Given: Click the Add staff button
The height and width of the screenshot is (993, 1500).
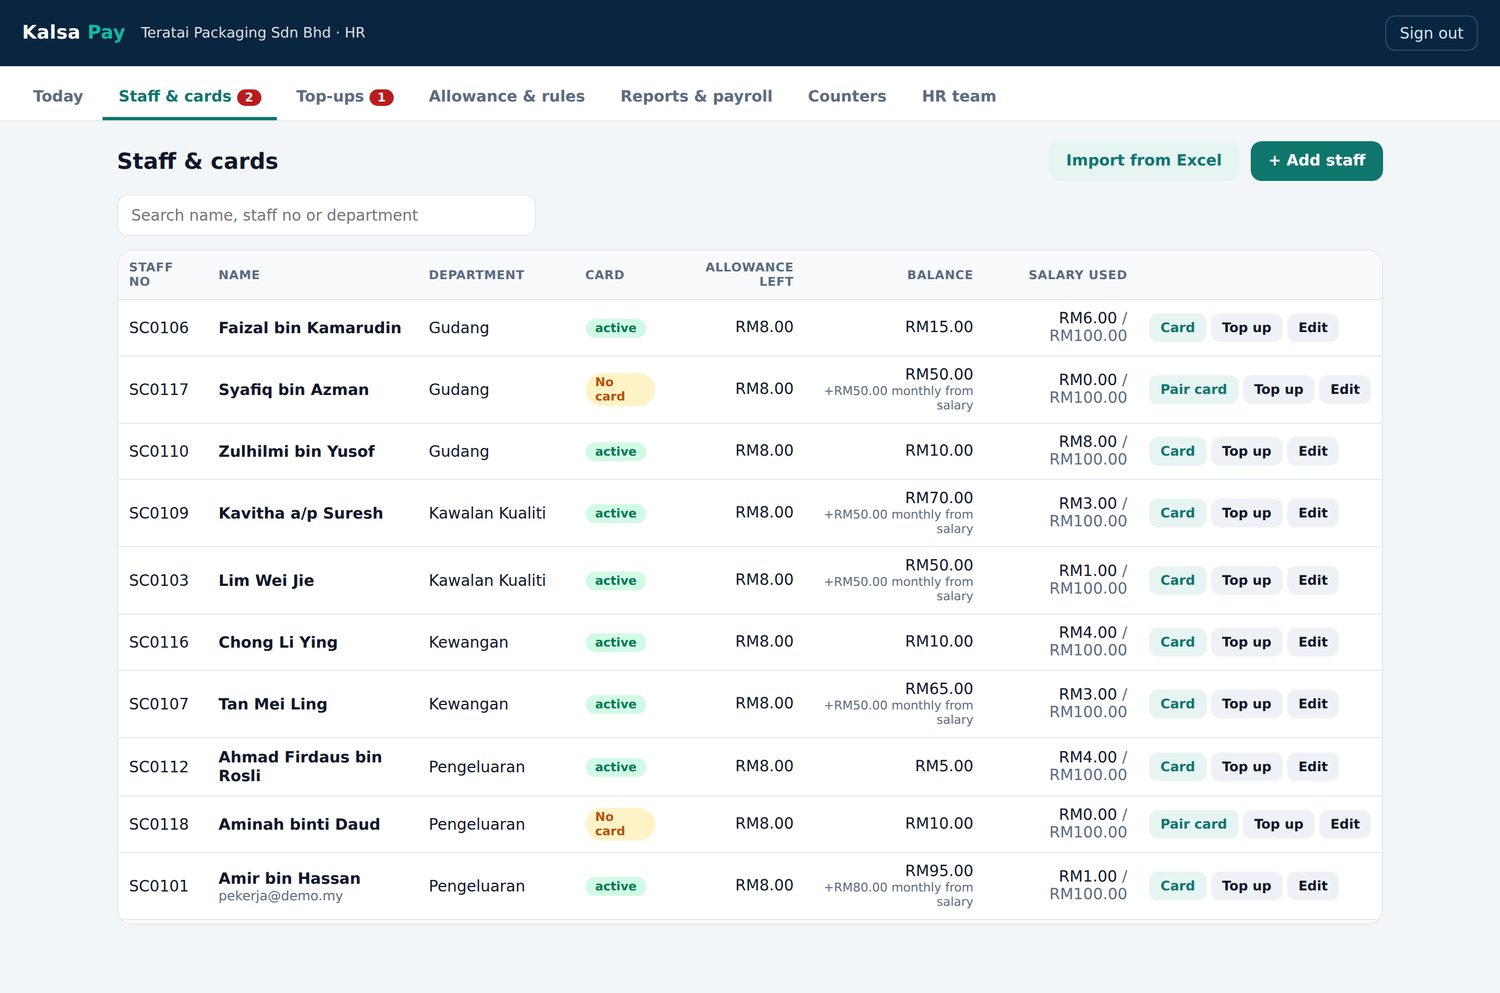Looking at the screenshot, I should [1316, 161].
